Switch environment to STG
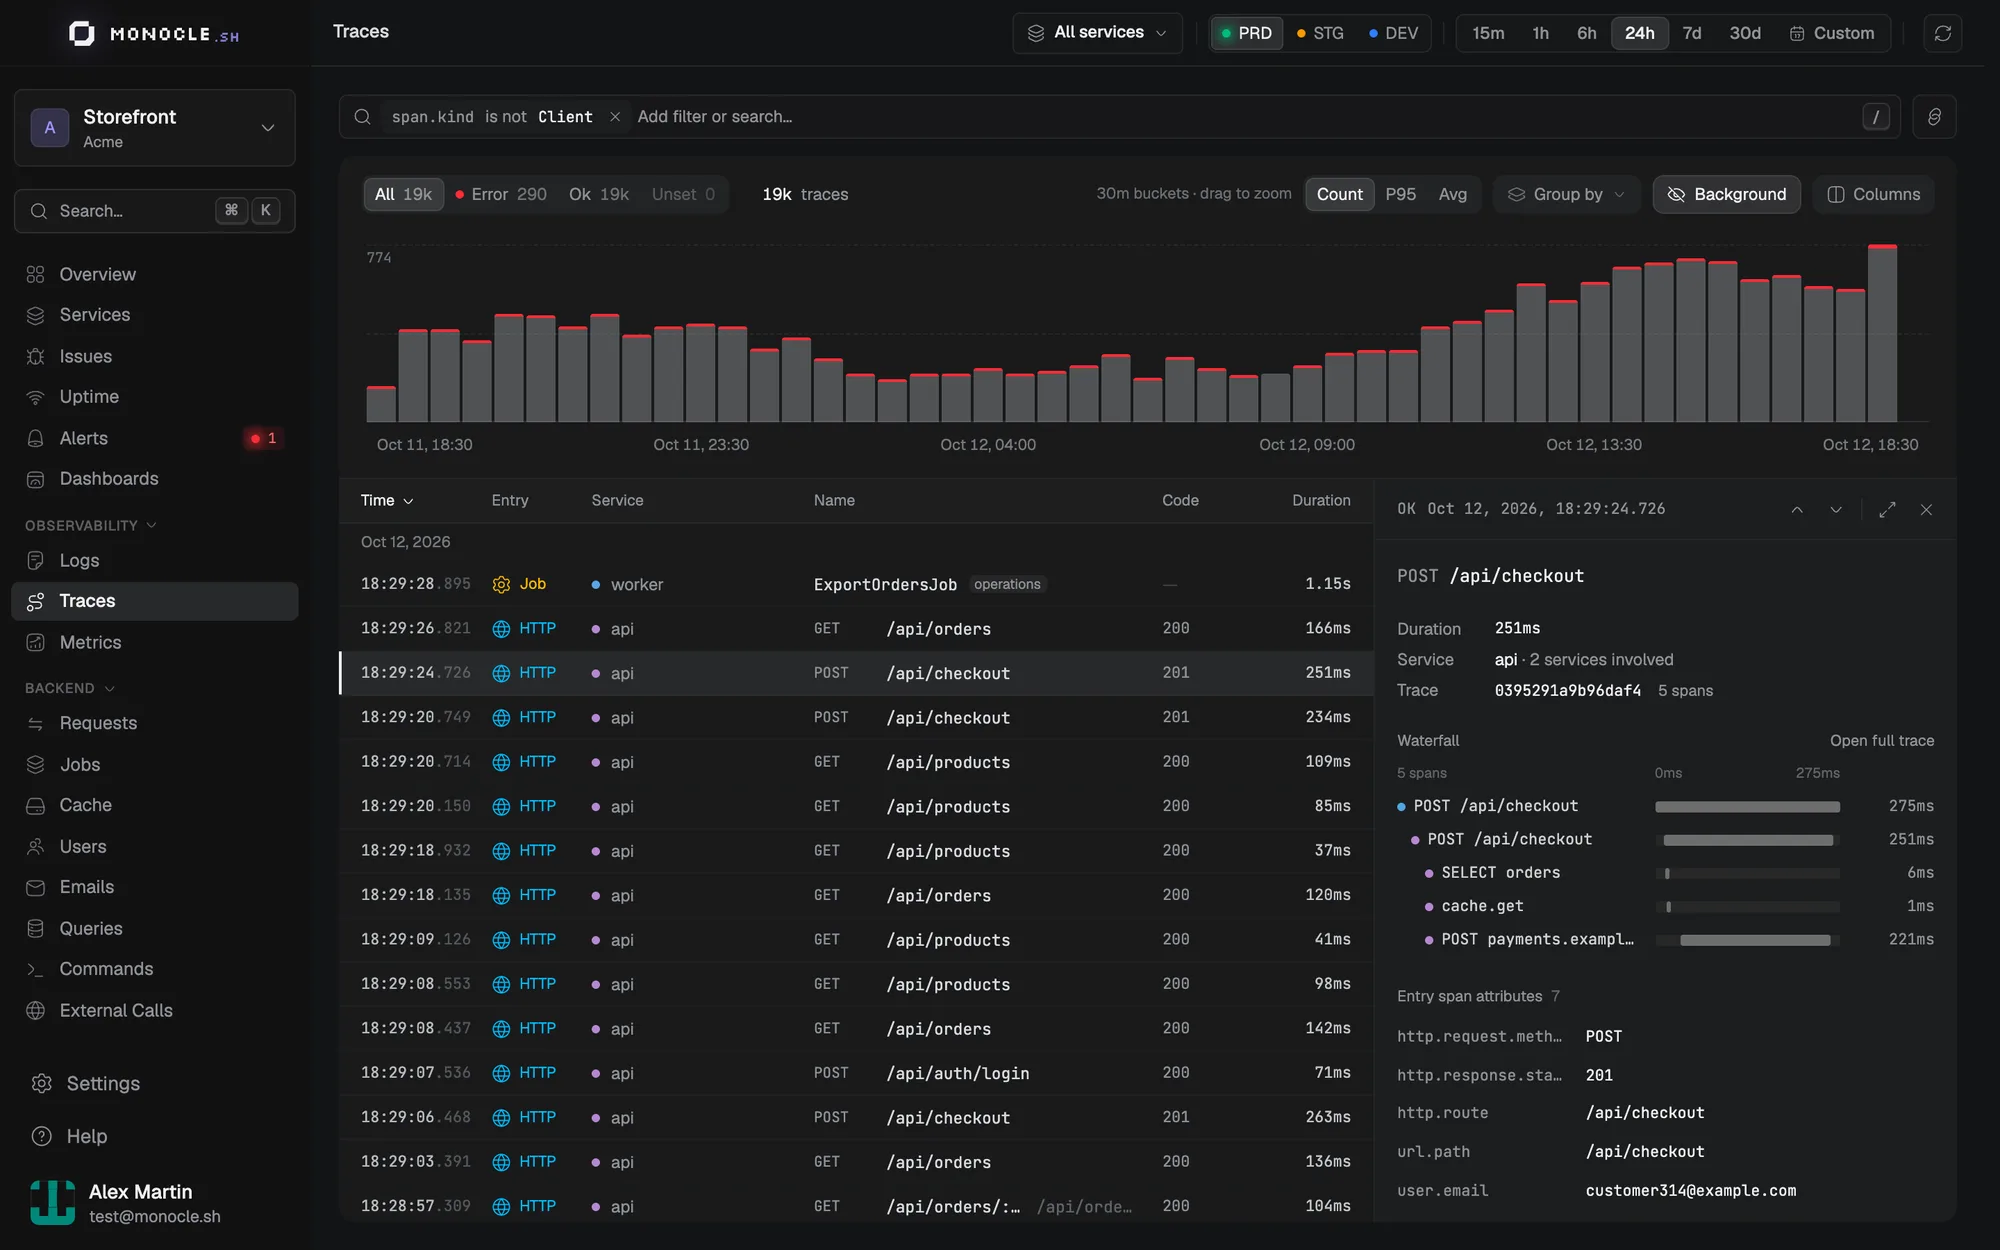 point(1320,33)
